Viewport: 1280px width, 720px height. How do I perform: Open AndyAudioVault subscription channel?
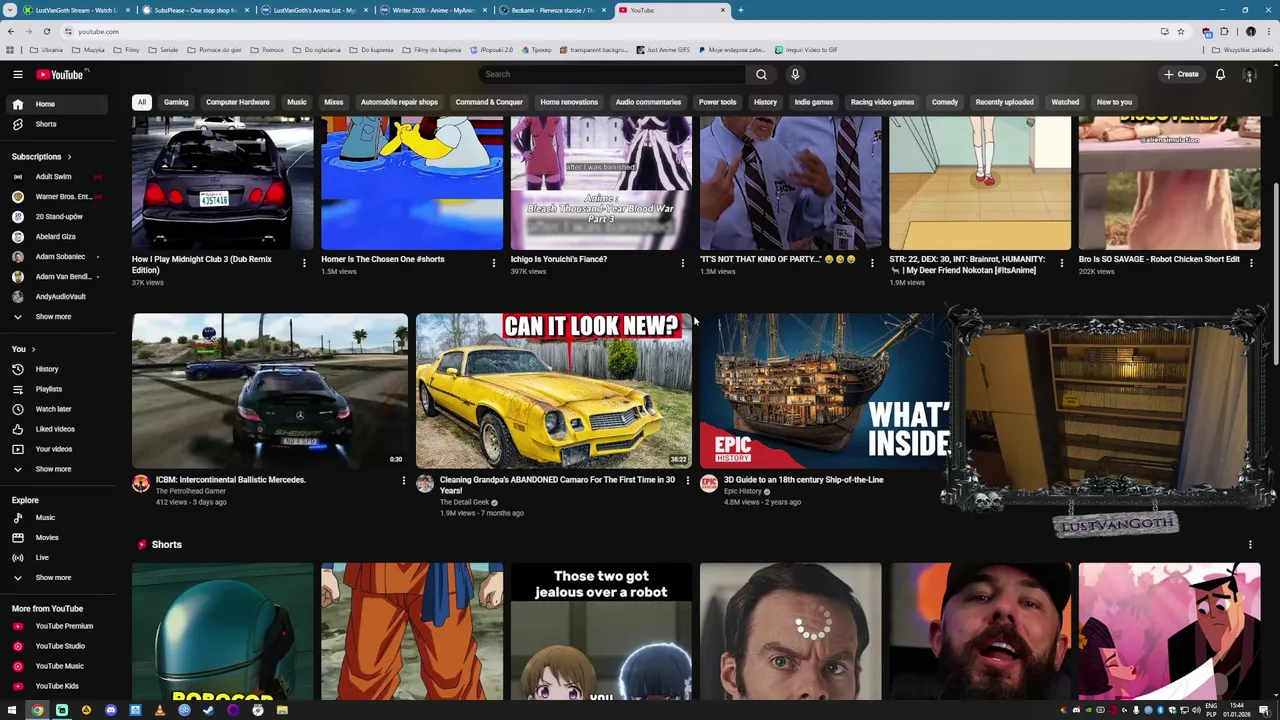[57, 297]
